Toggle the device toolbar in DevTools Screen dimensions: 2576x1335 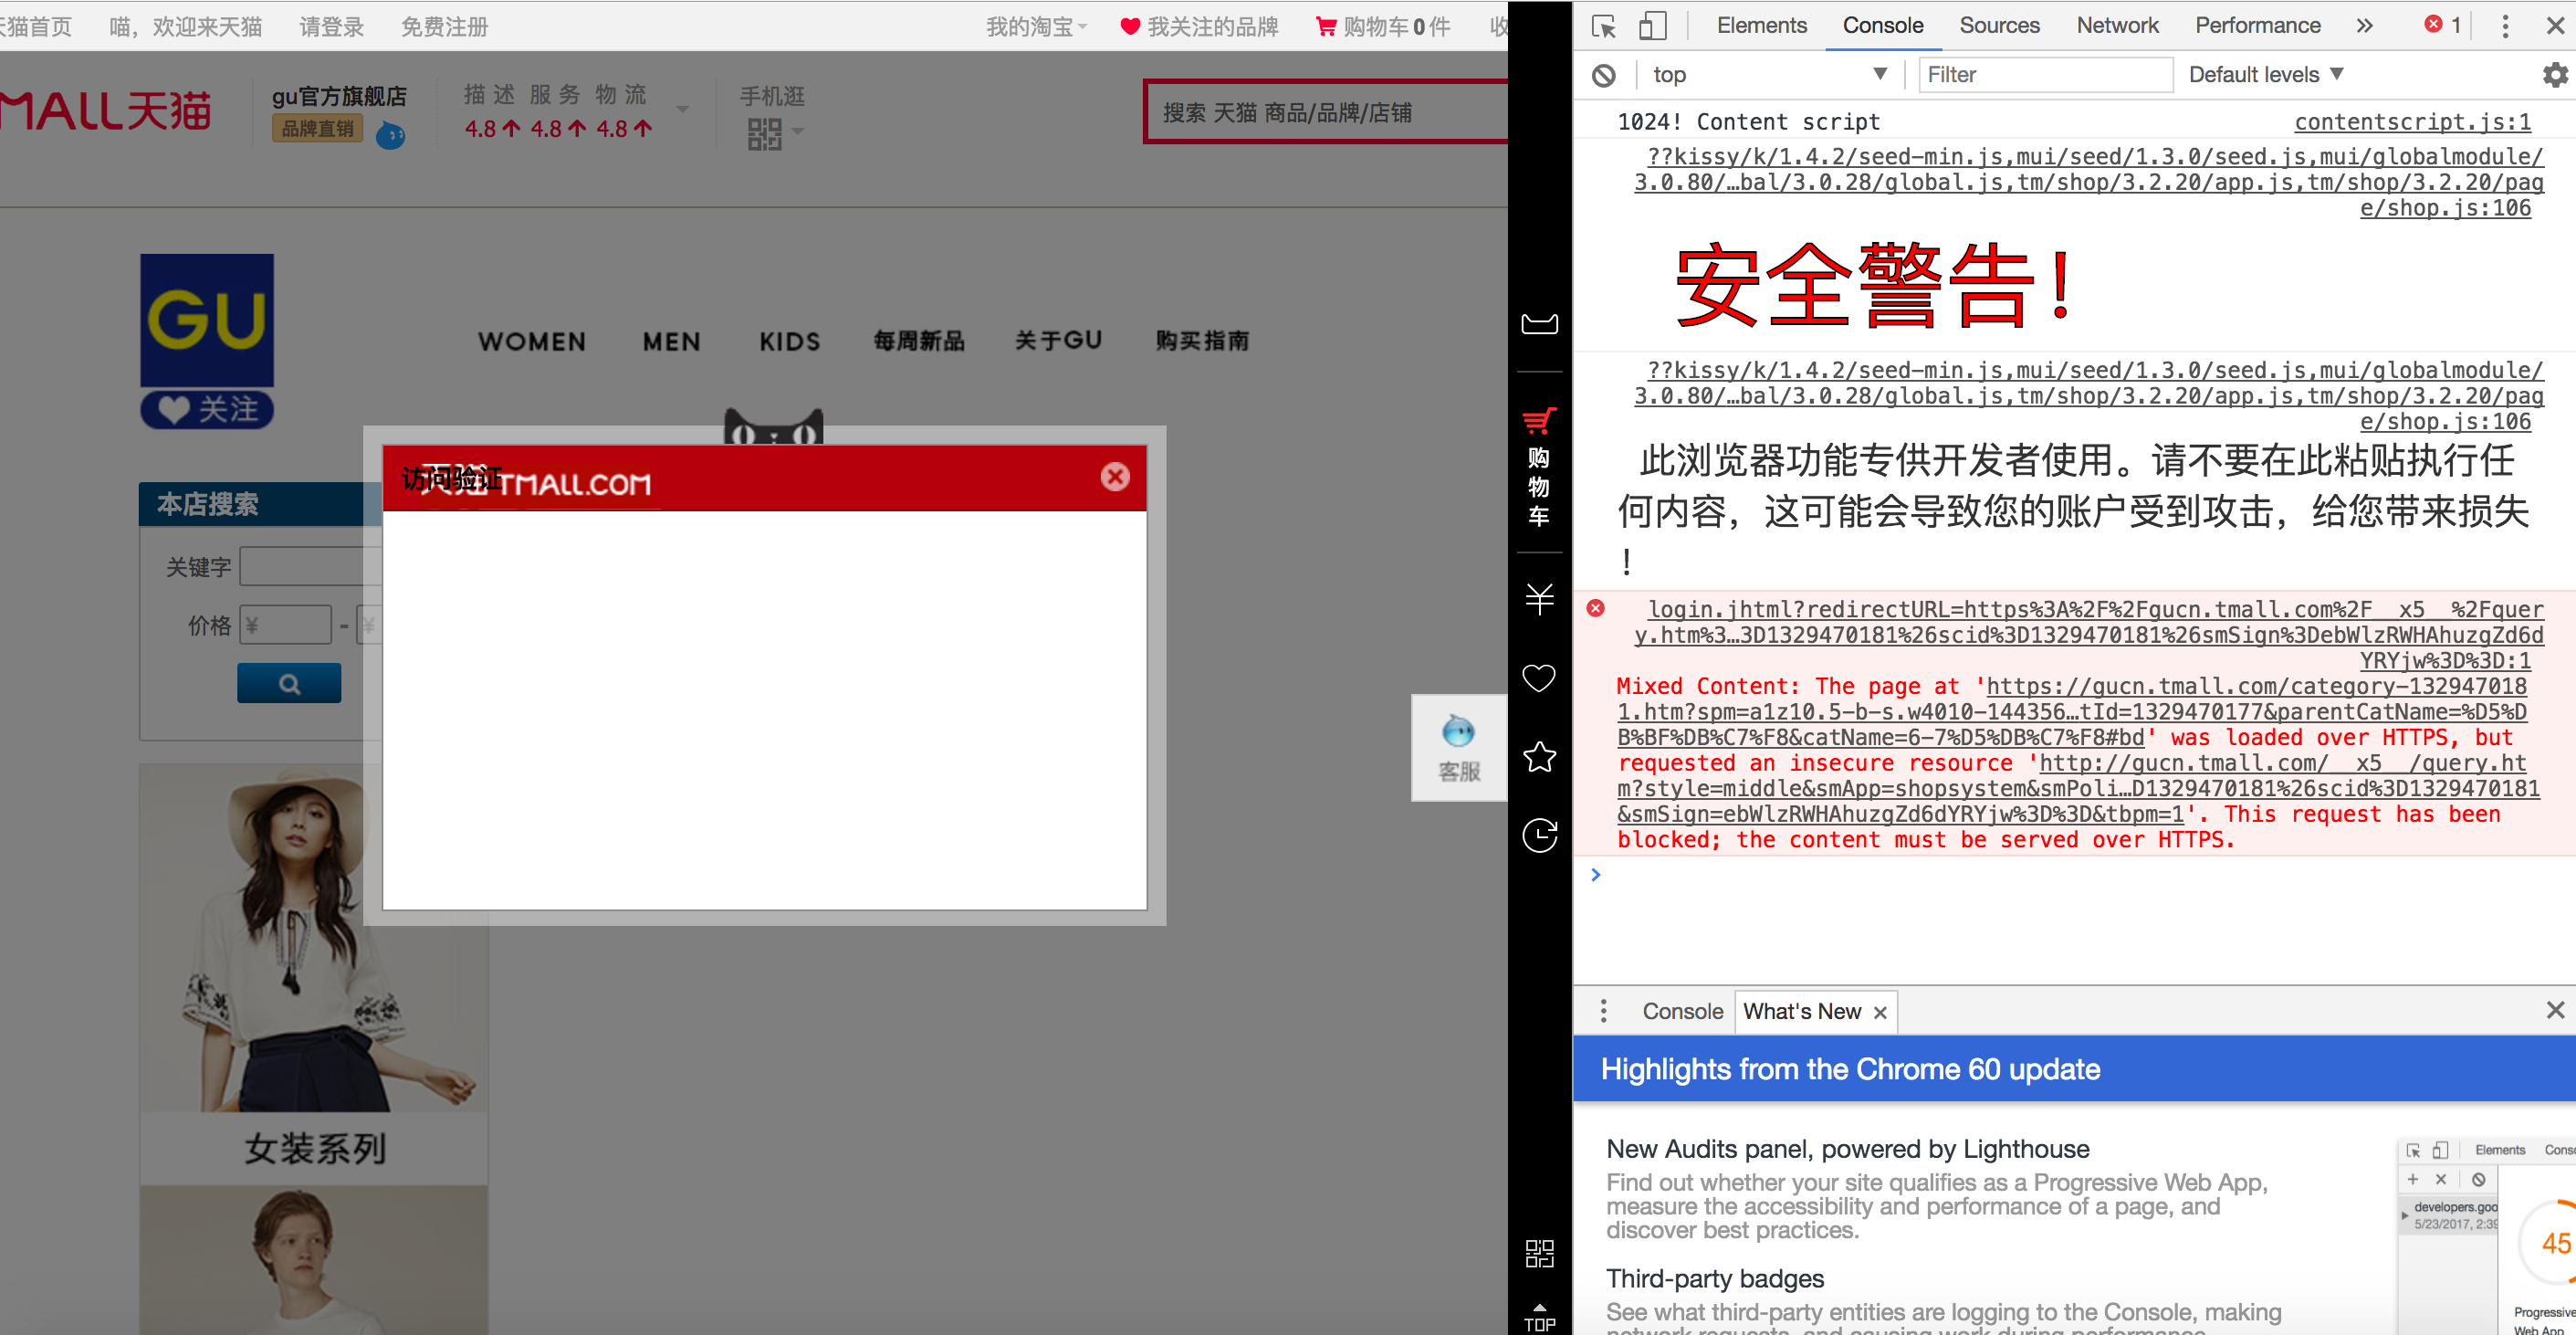(x=1651, y=25)
